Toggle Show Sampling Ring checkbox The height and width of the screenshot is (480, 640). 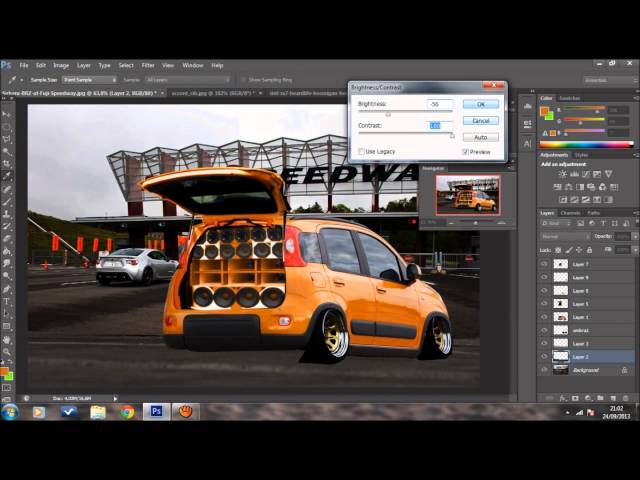[243, 80]
